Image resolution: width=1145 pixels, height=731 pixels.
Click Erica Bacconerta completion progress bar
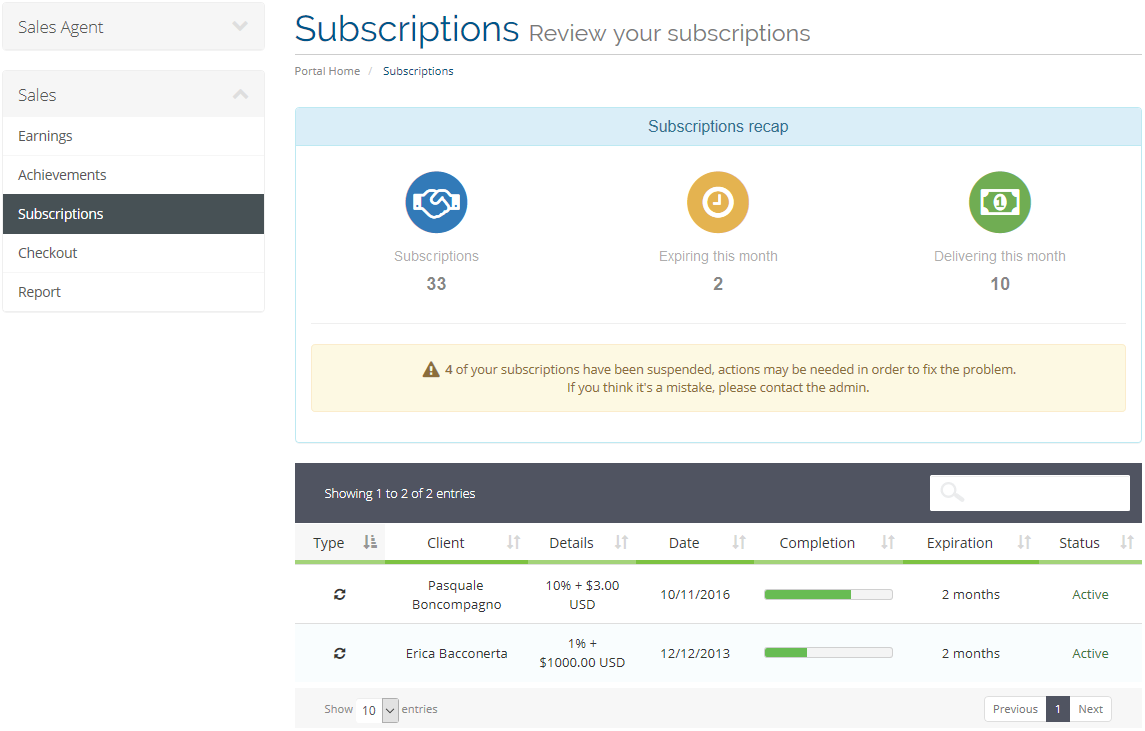pyautogui.click(x=828, y=653)
